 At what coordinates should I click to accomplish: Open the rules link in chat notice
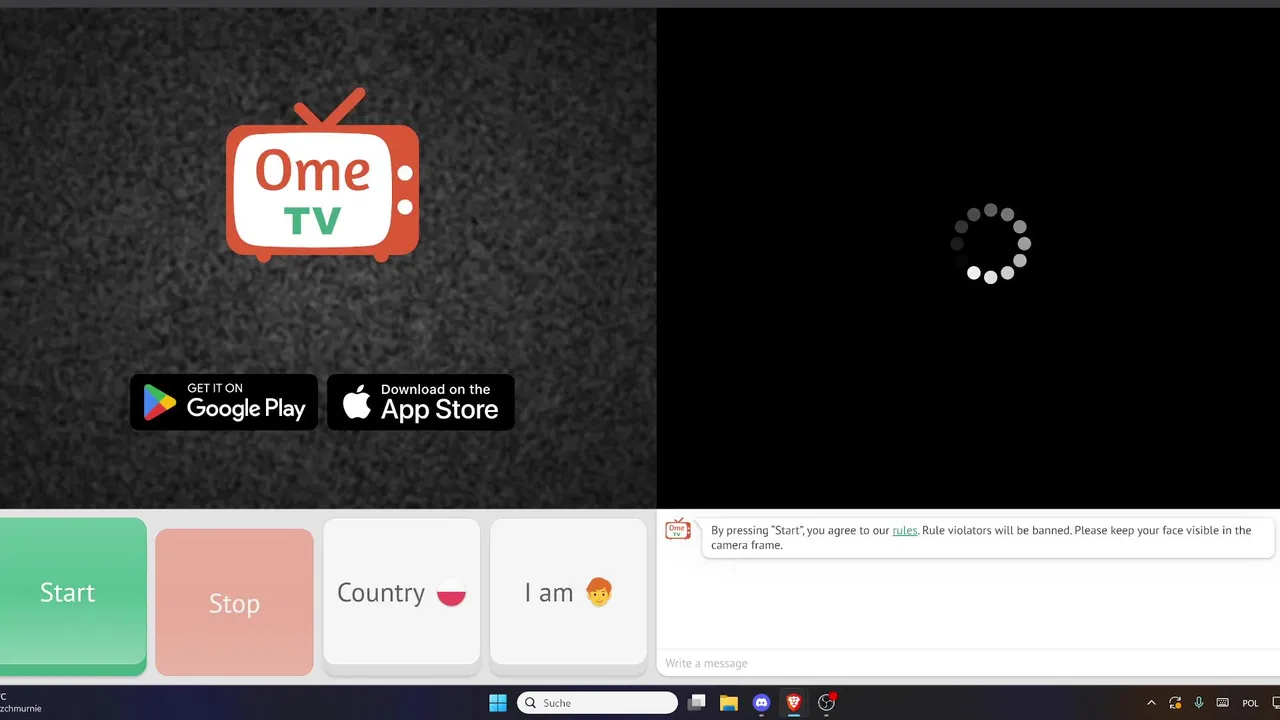tap(904, 530)
